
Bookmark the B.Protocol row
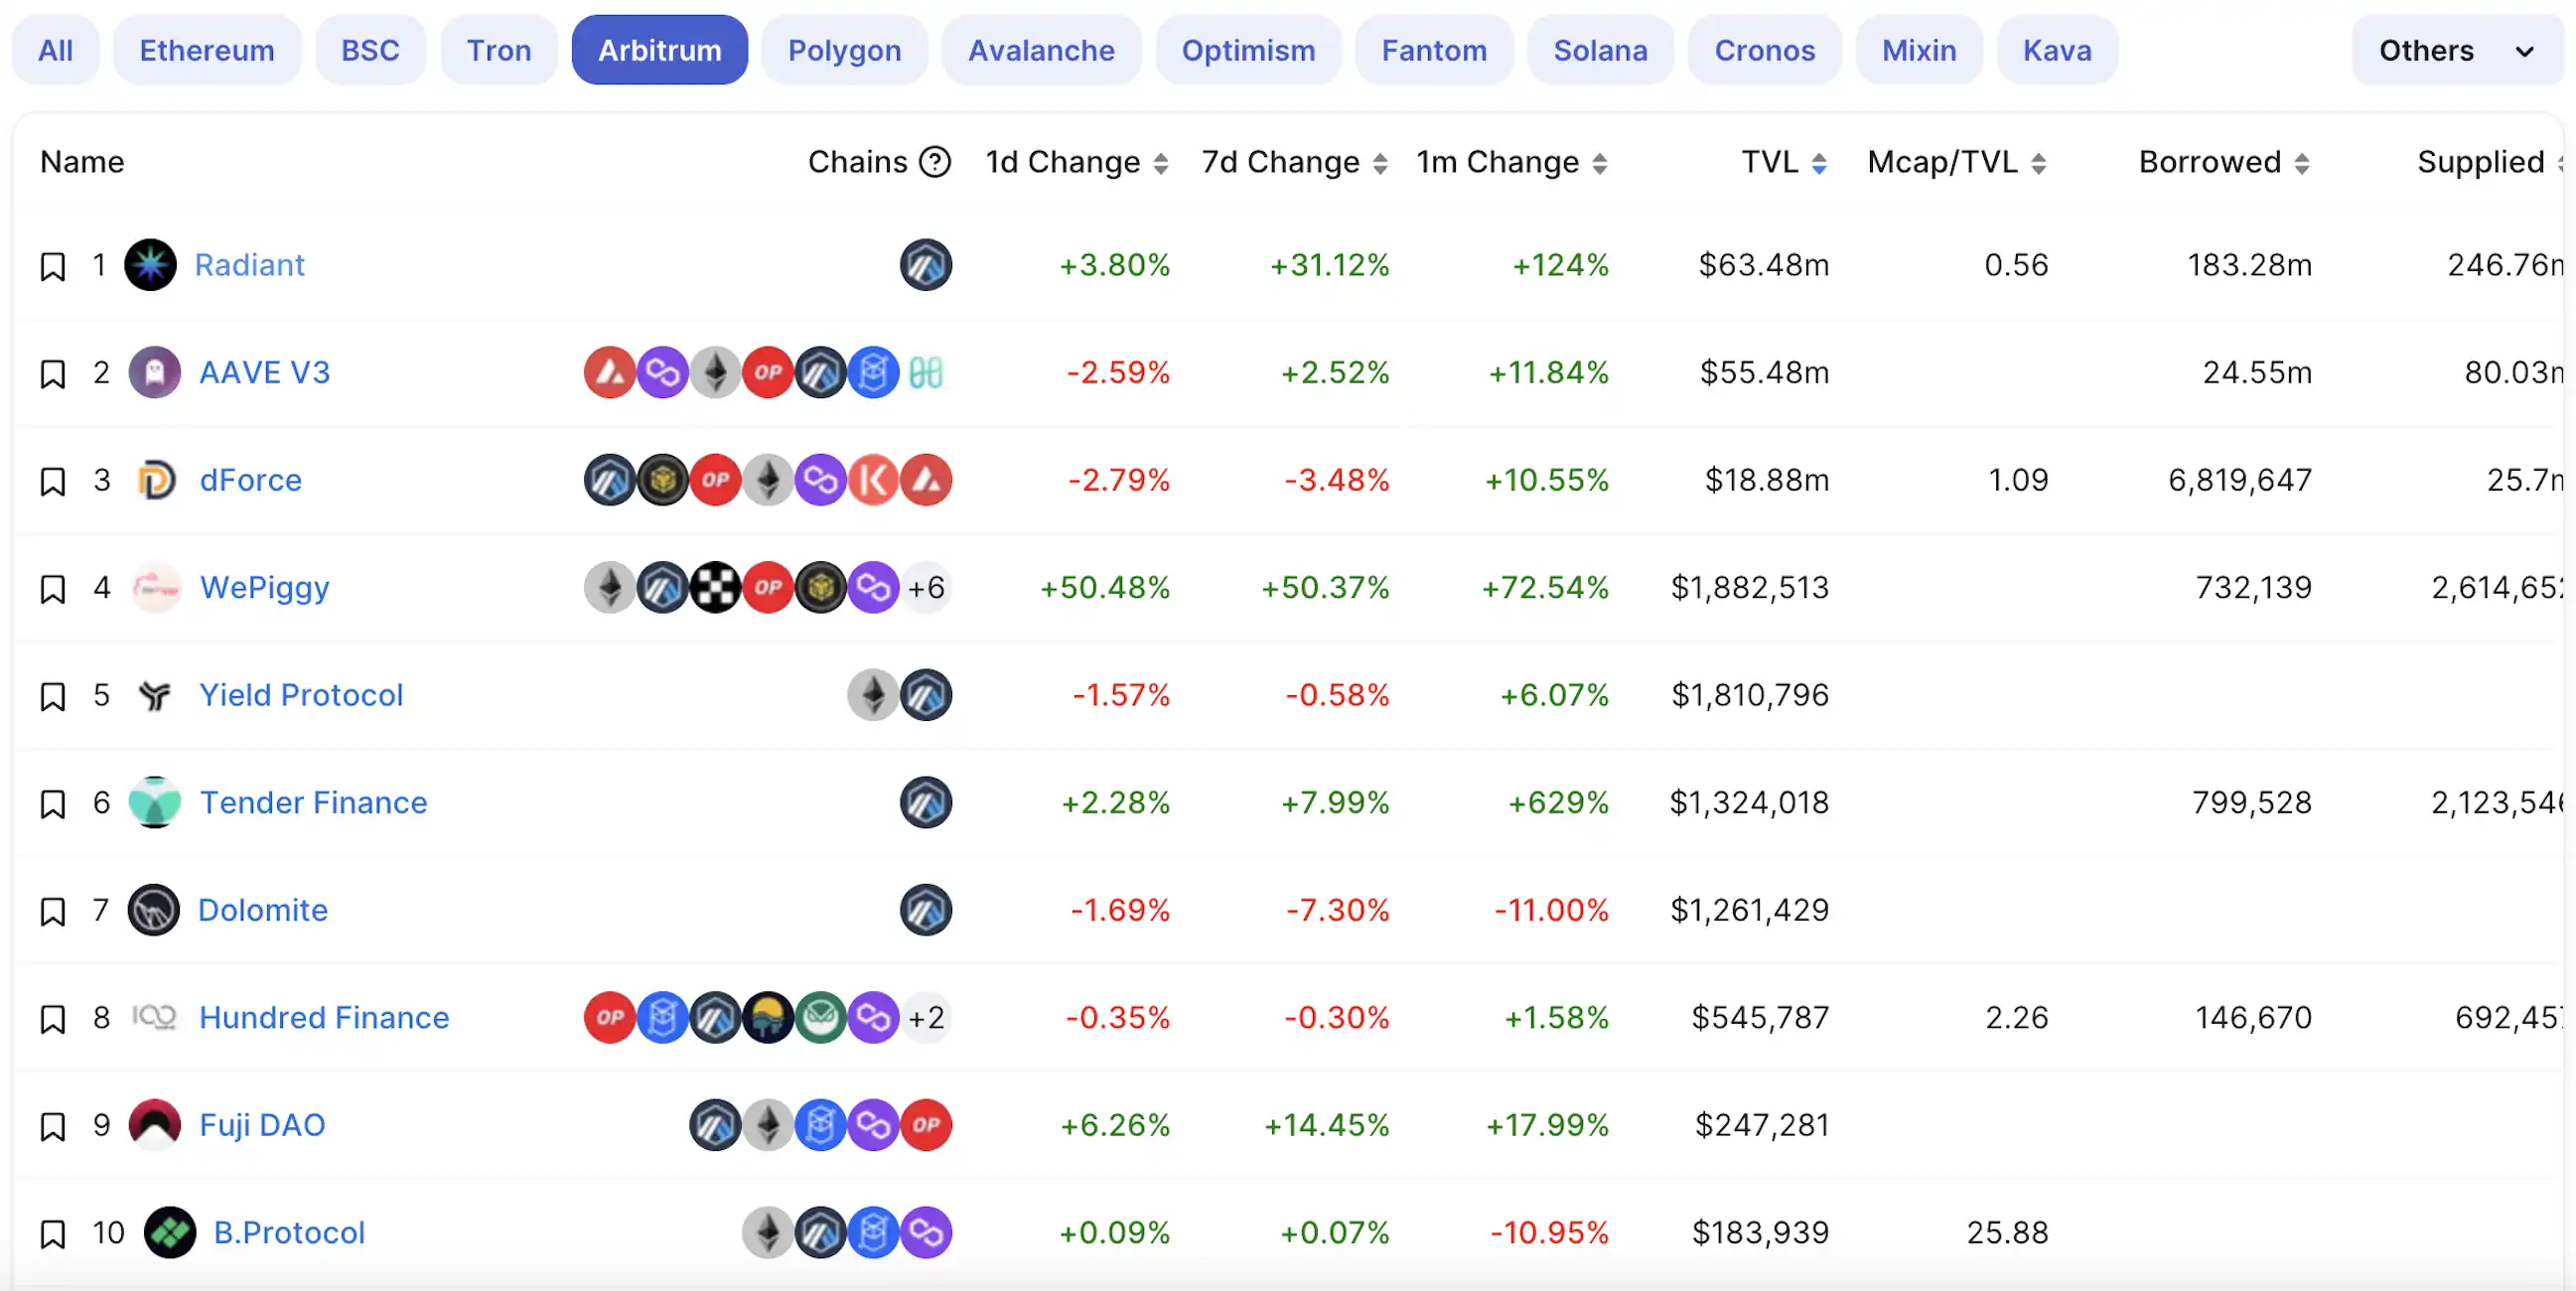[x=53, y=1234]
